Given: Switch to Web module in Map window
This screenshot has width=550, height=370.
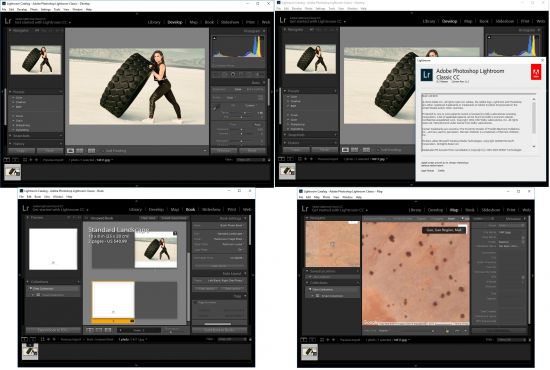Looking at the screenshot, I should (x=526, y=210).
